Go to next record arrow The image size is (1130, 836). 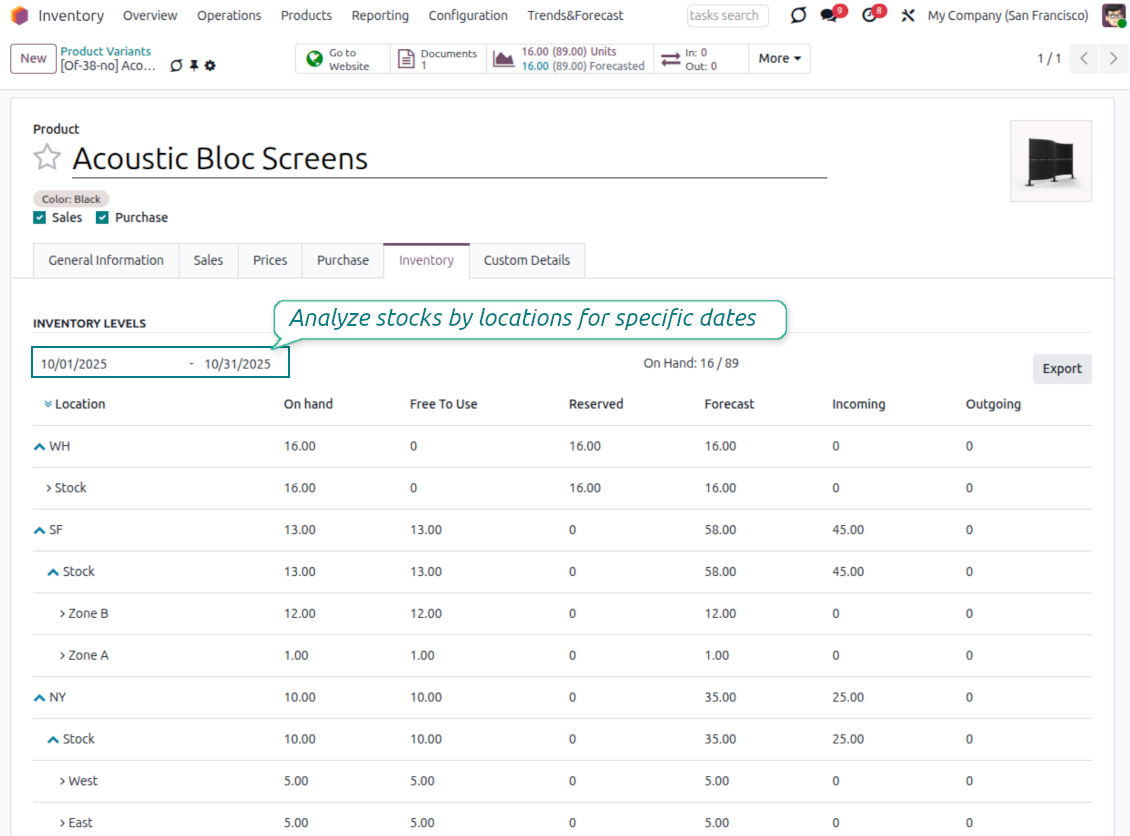pos(1113,59)
